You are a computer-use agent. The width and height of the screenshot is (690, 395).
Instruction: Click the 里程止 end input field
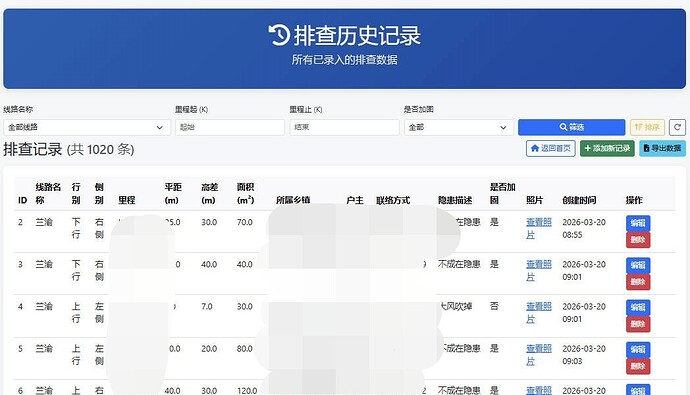[x=344, y=128]
